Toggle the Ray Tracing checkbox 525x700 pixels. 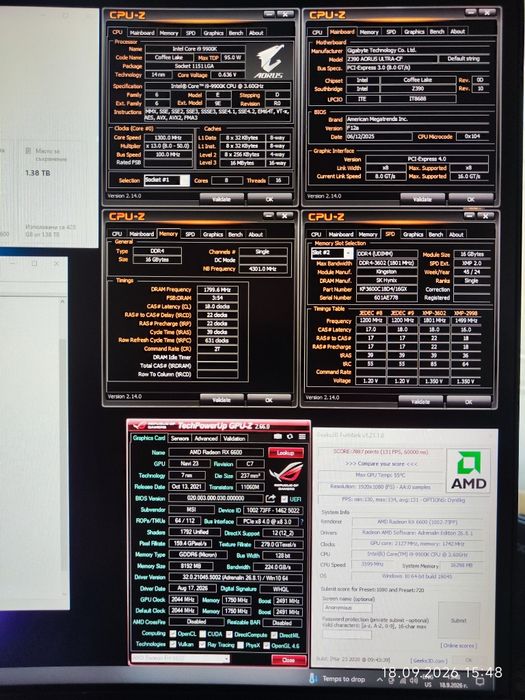[x=202, y=645]
